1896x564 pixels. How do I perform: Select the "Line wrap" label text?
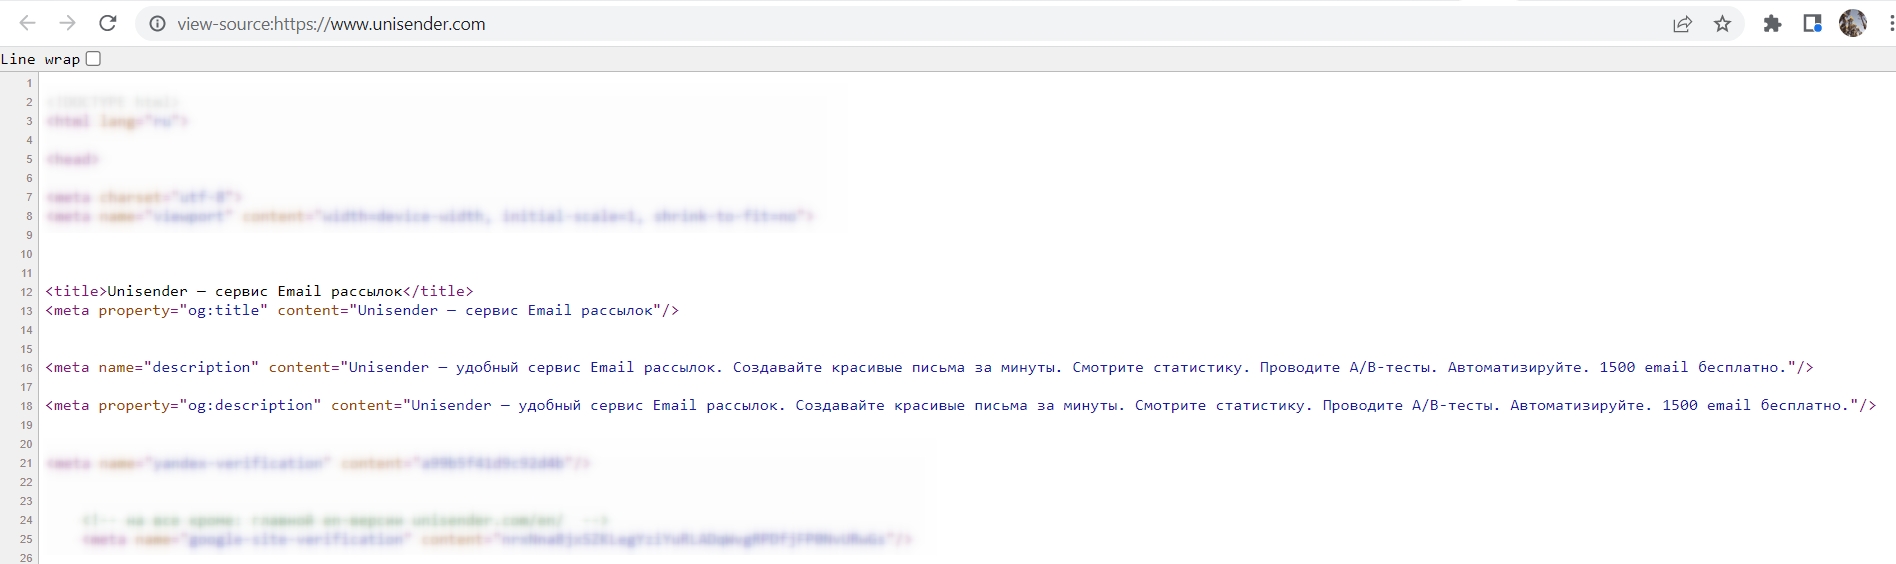40,59
